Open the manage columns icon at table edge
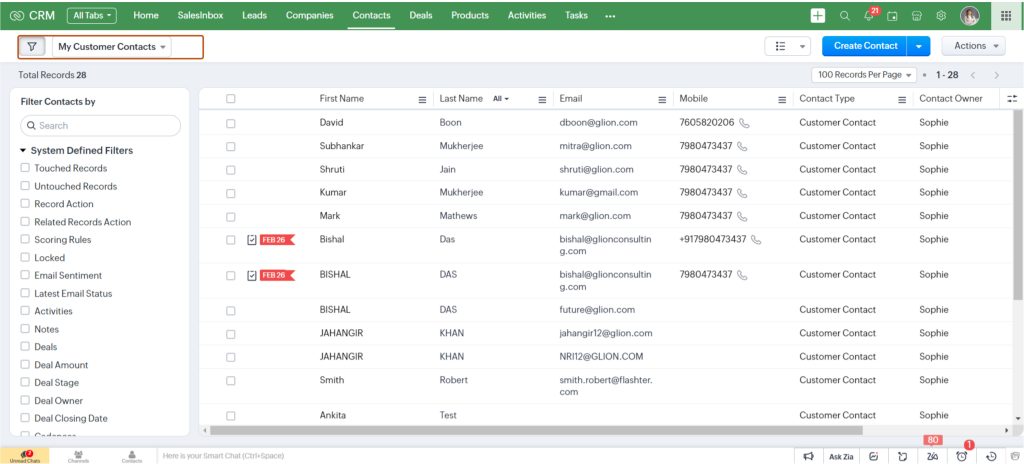The height and width of the screenshot is (464, 1024). 1012,99
